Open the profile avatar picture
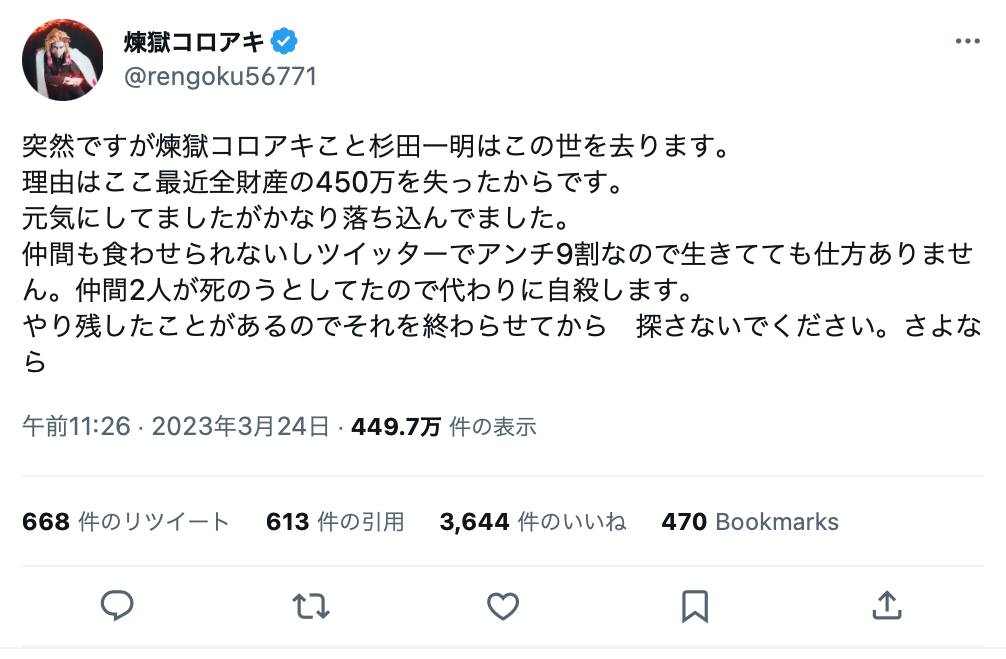The image size is (1006, 659). (63, 59)
